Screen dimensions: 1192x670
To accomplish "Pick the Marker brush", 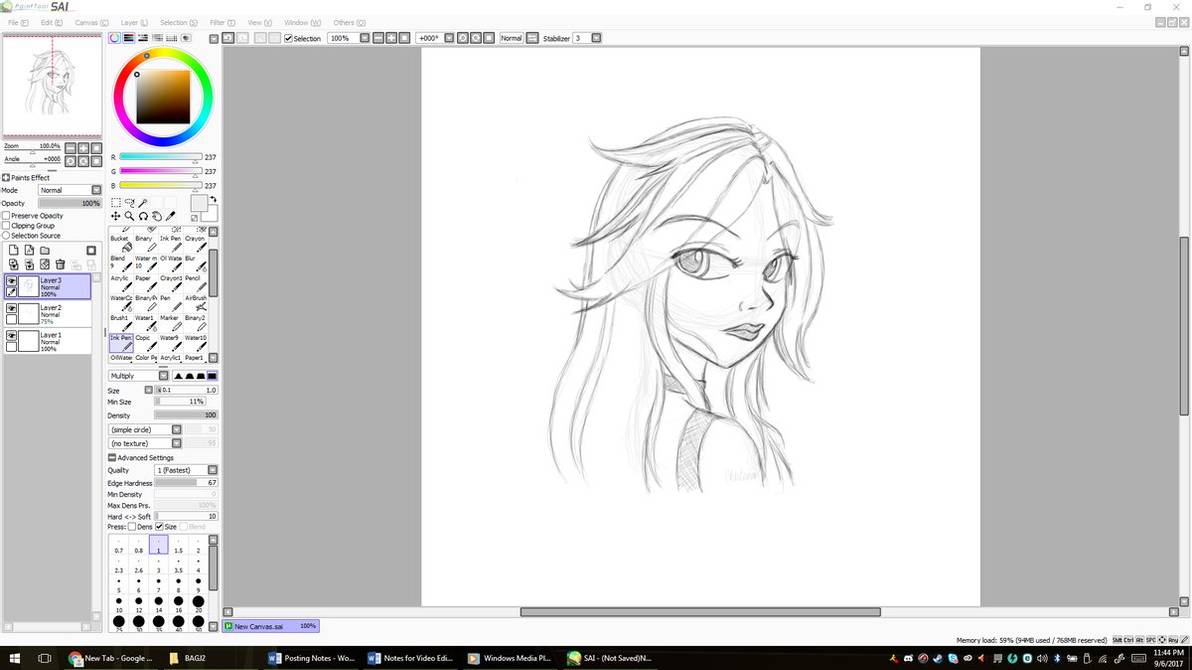I will 170,323.
